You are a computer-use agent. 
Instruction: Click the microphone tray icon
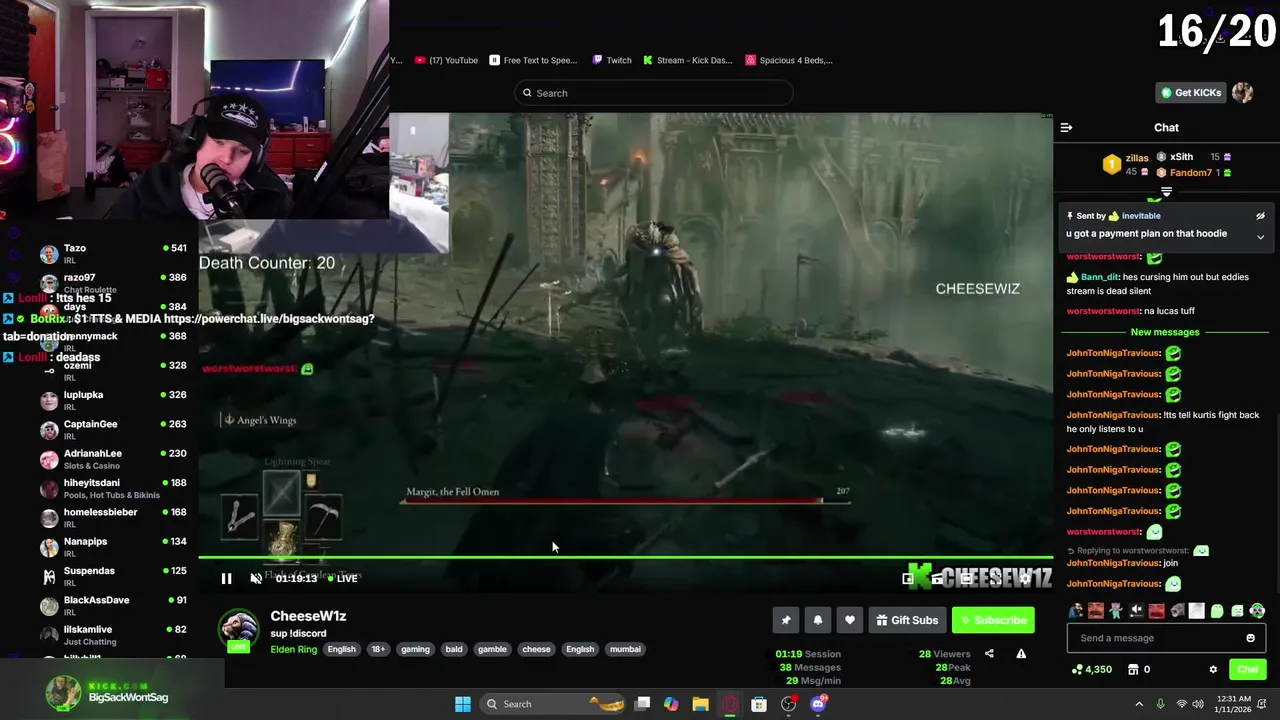coord(1160,704)
